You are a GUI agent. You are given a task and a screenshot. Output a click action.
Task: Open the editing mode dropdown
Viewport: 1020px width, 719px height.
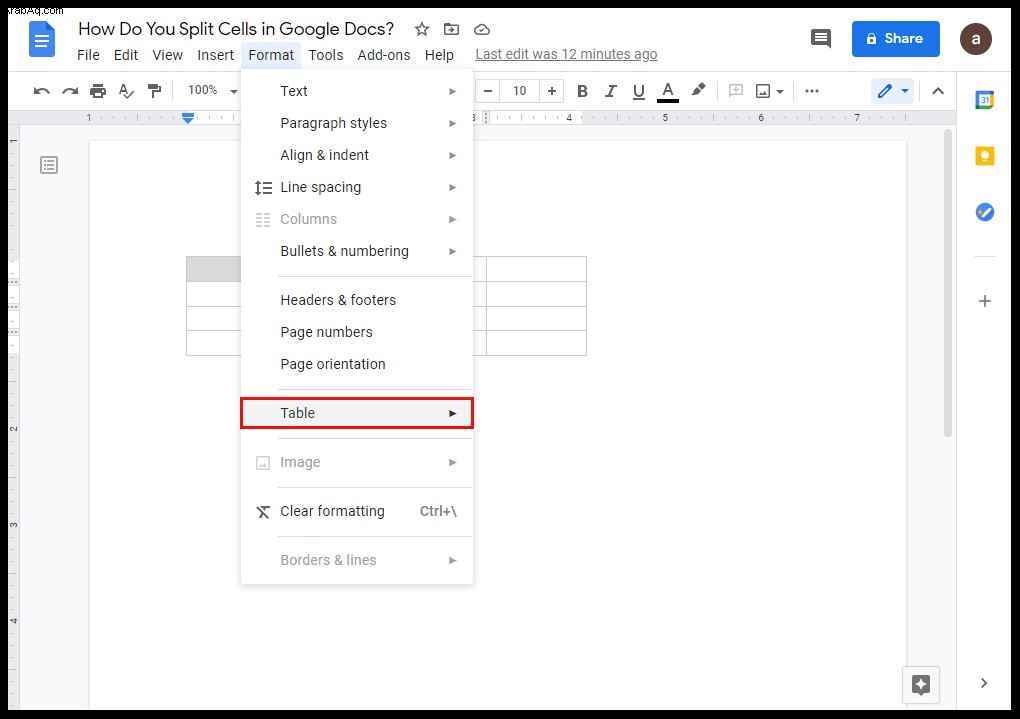click(892, 91)
